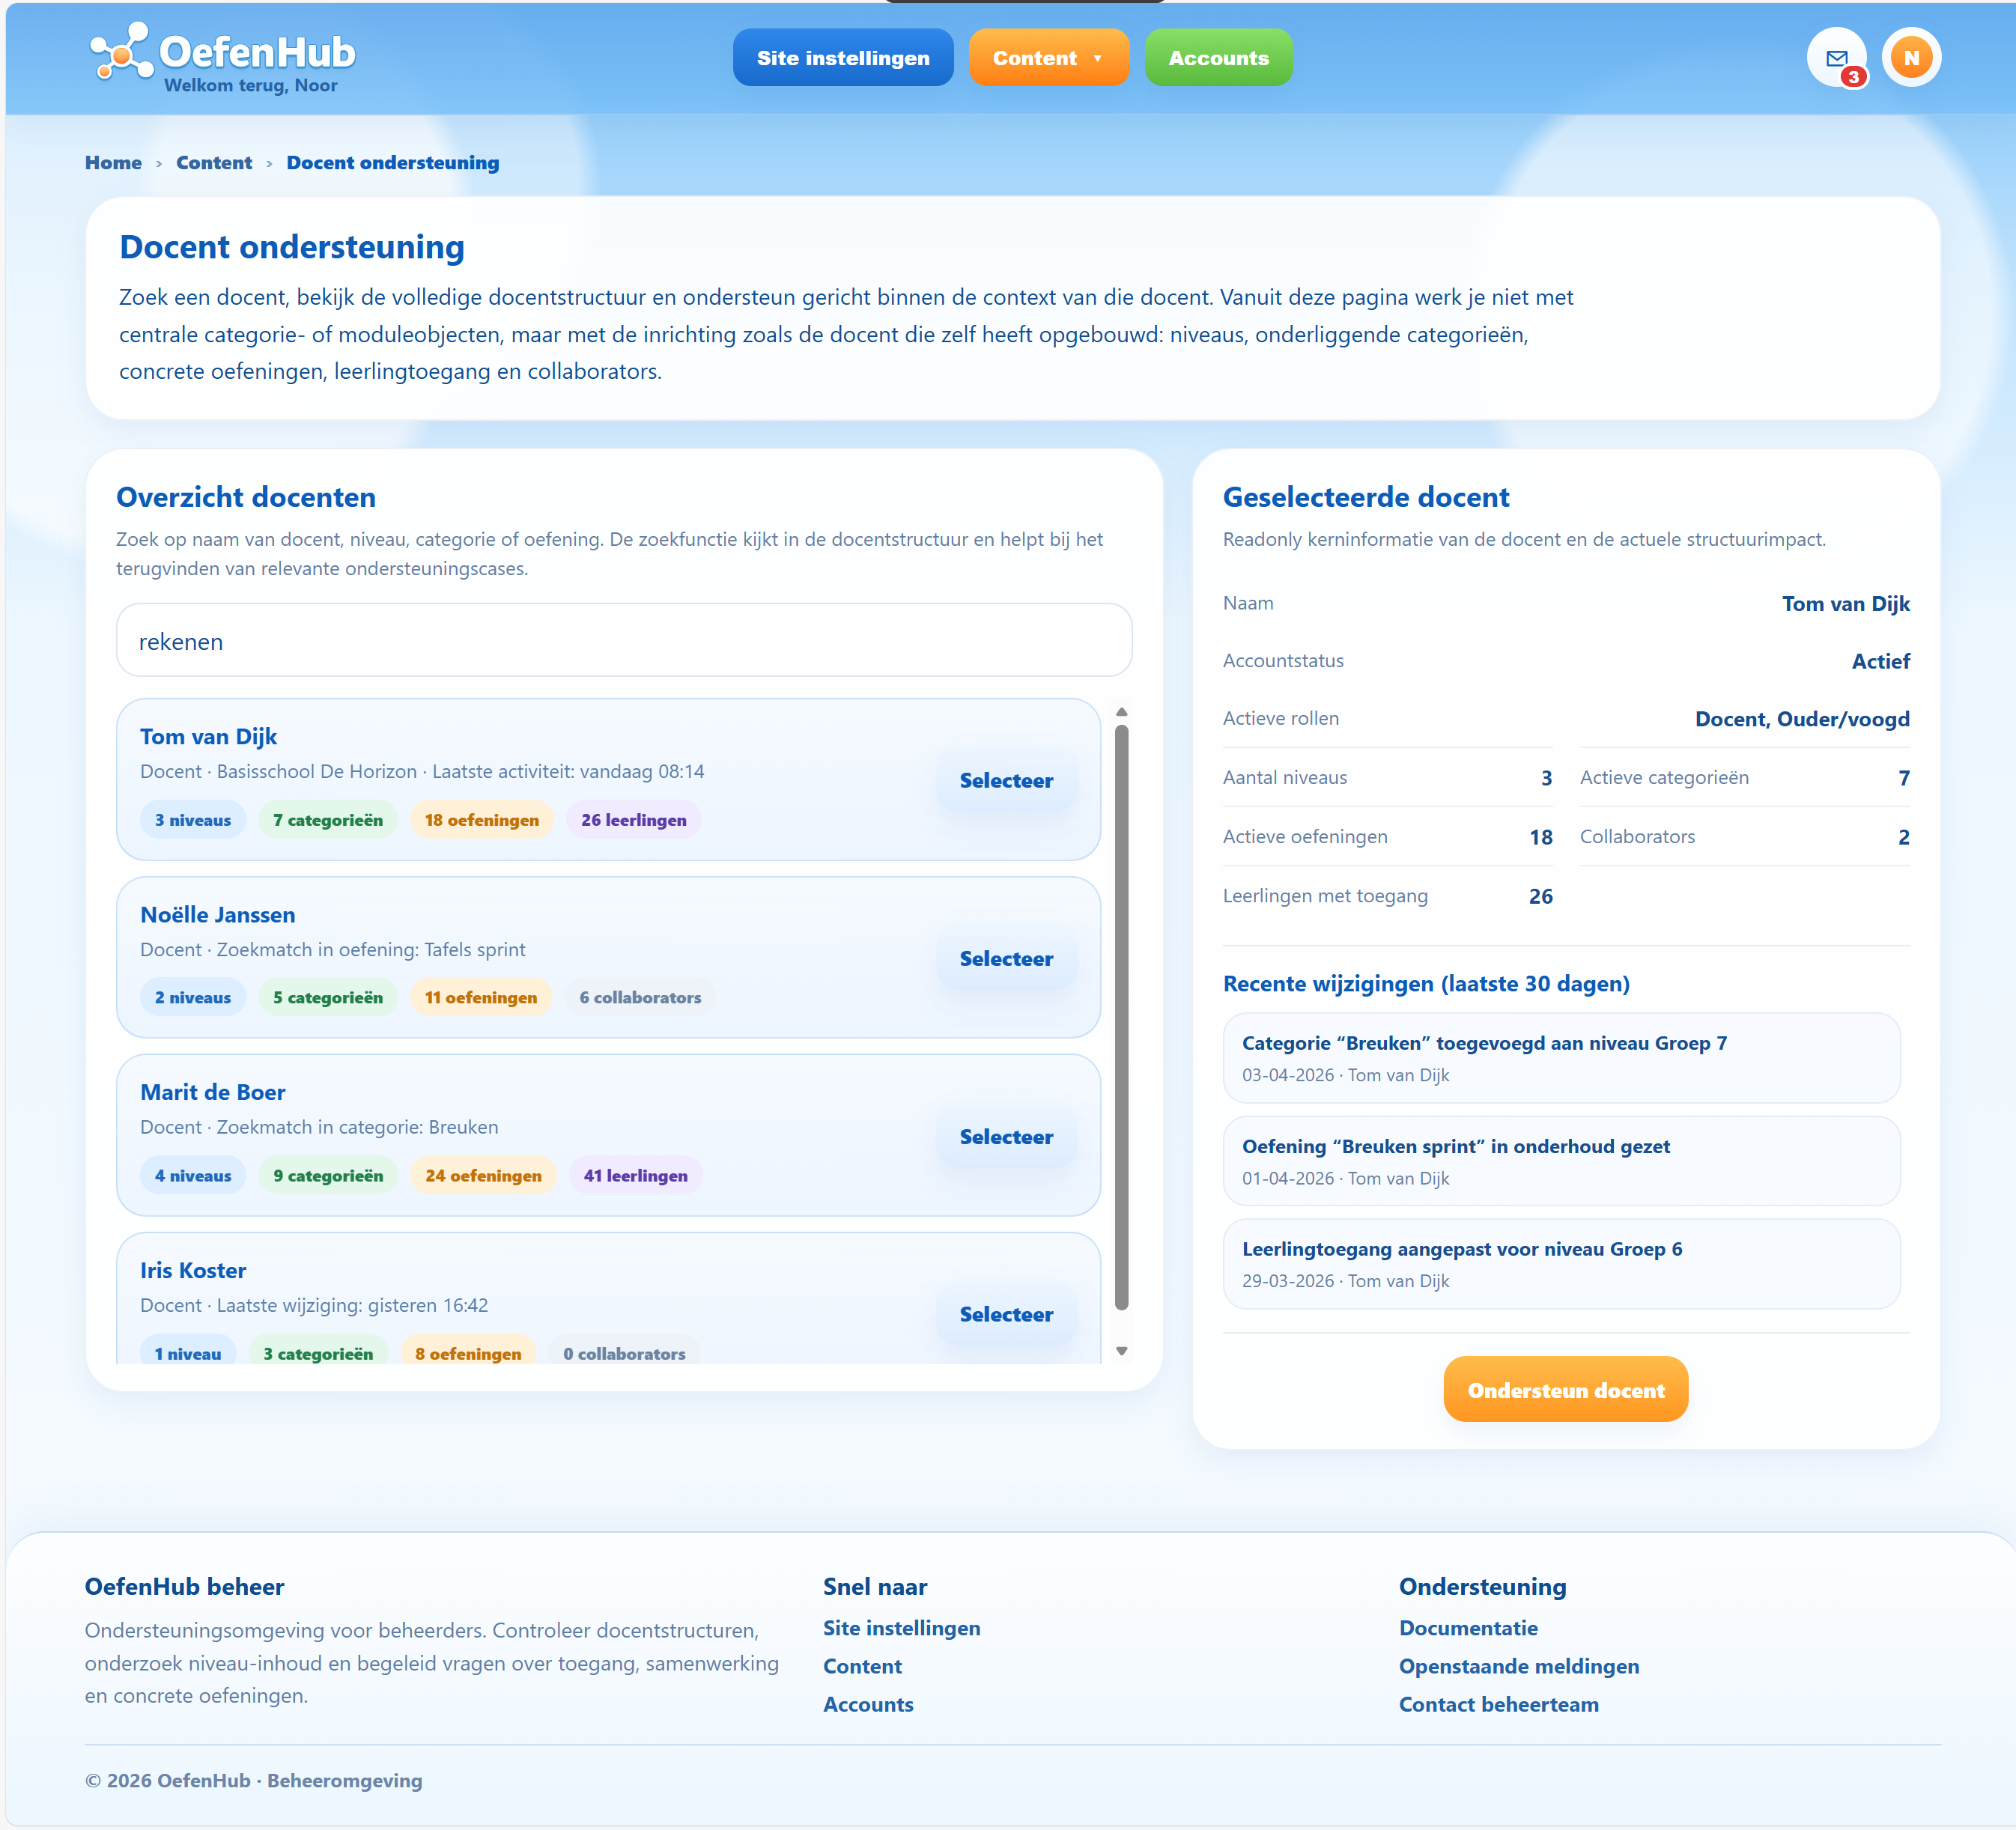Click the Marit de Boer card name
The width and height of the screenshot is (2016, 1830).
click(213, 1093)
